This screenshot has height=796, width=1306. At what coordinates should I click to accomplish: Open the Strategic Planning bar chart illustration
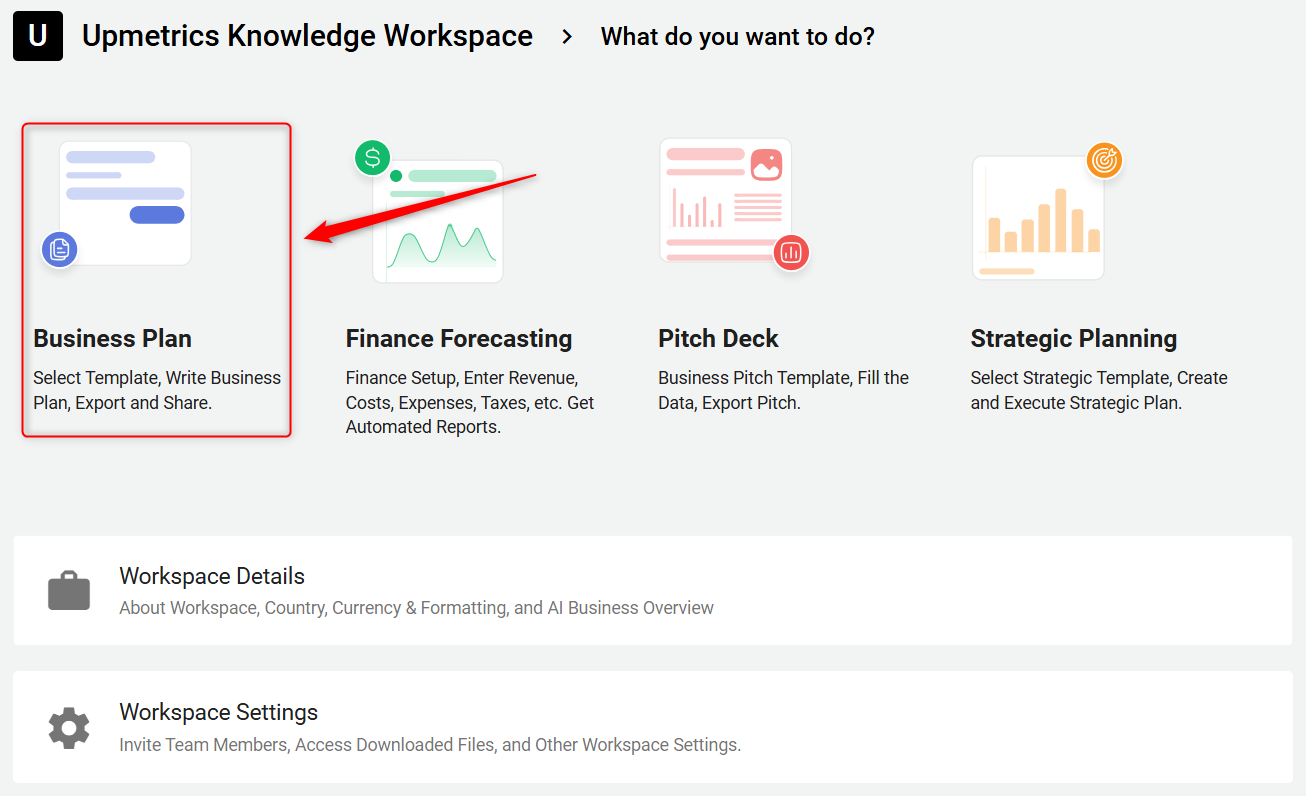click(x=1038, y=218)
